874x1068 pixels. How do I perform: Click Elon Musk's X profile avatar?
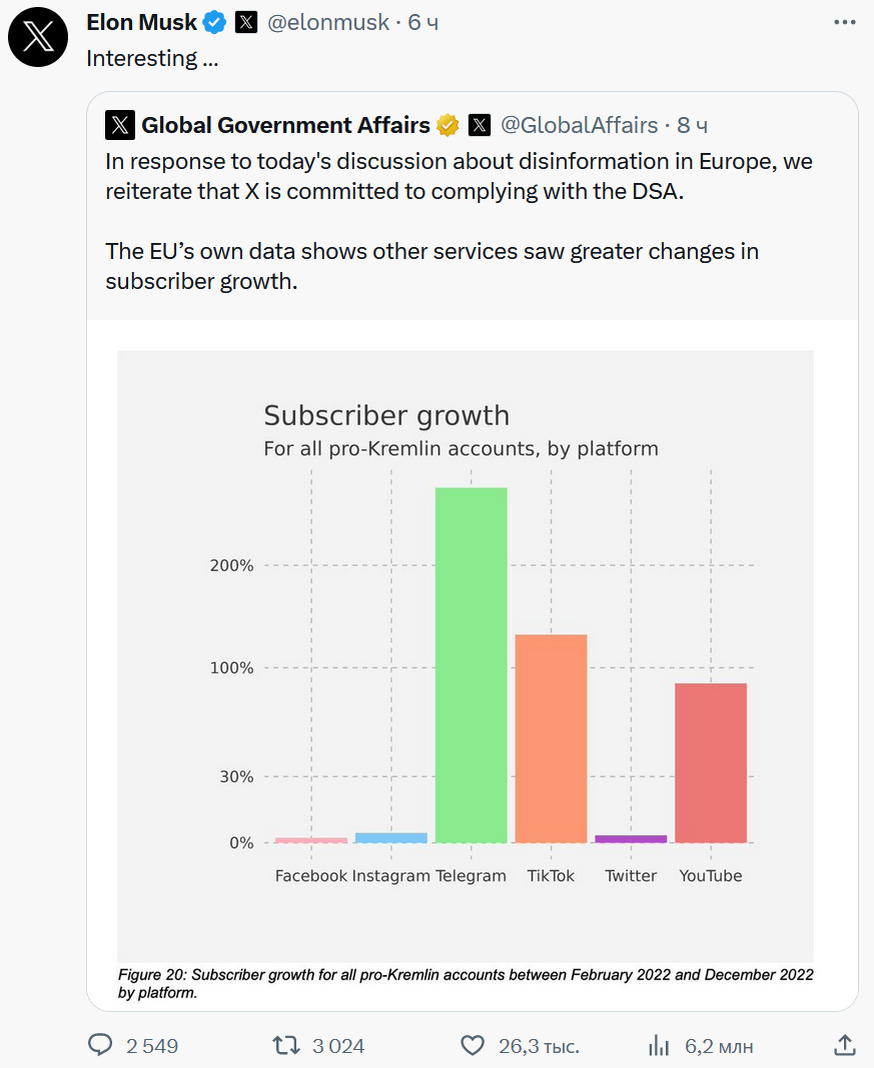coord(38,38)
